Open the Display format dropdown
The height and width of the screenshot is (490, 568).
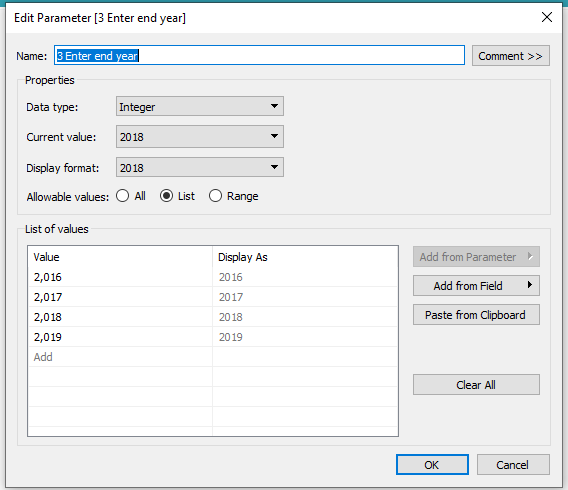(200, 167)
